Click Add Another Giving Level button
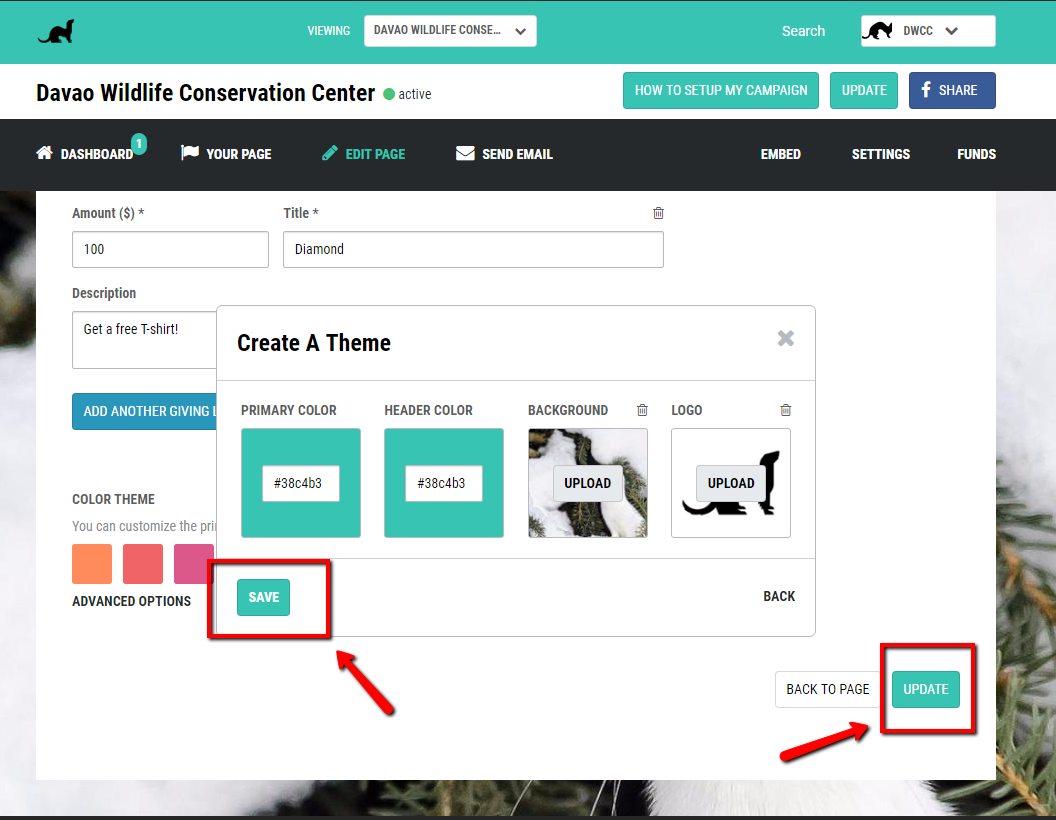1056x820 pixels. pos(145,411)
